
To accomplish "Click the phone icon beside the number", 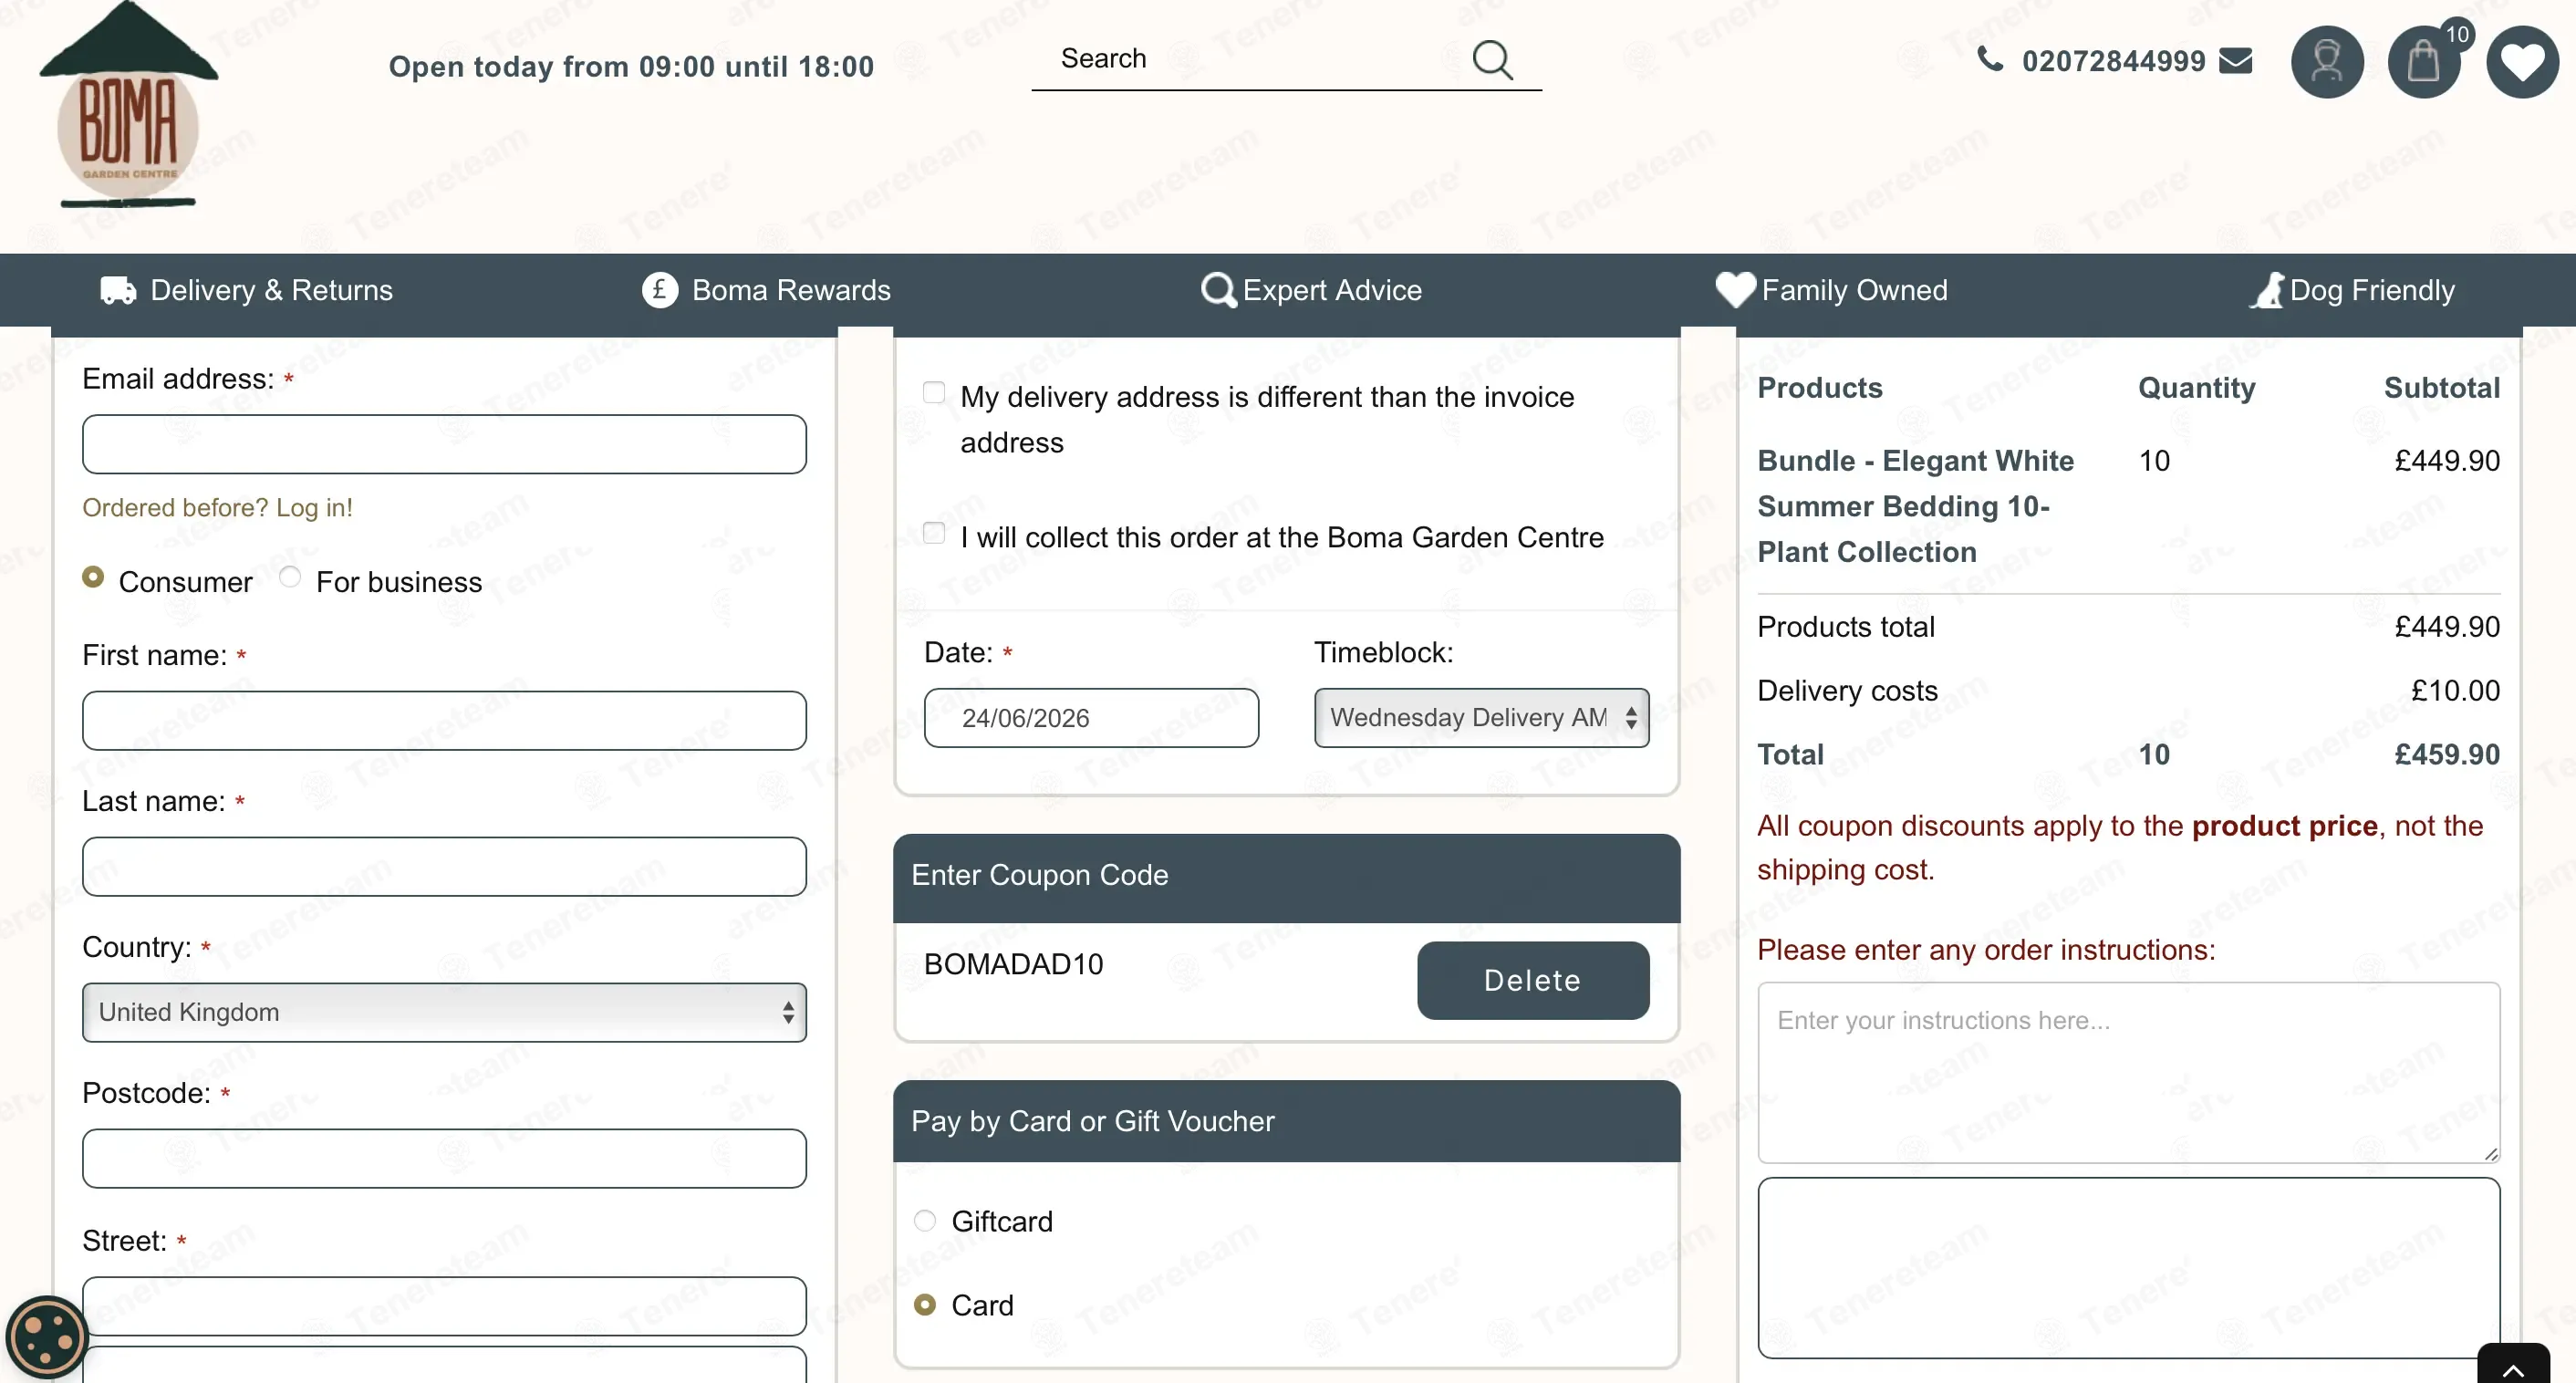I will coord(1990,60).
